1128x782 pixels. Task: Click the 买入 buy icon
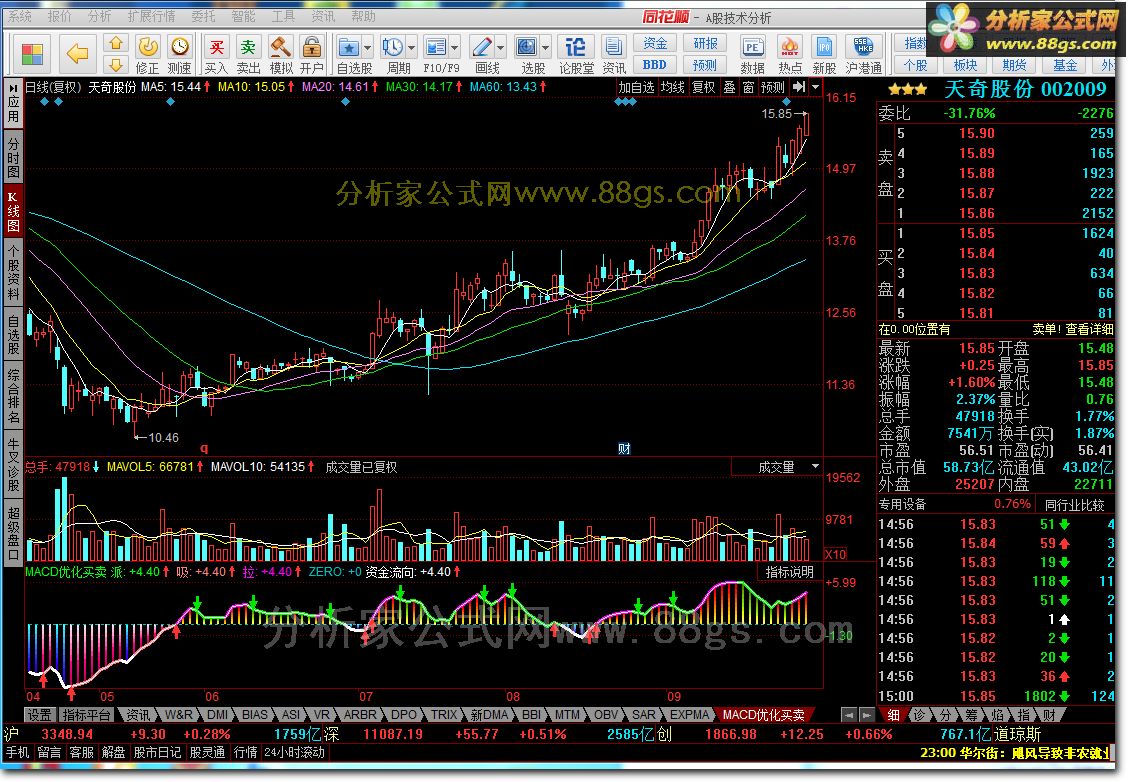pyautogui.click(x=216, y=47)
